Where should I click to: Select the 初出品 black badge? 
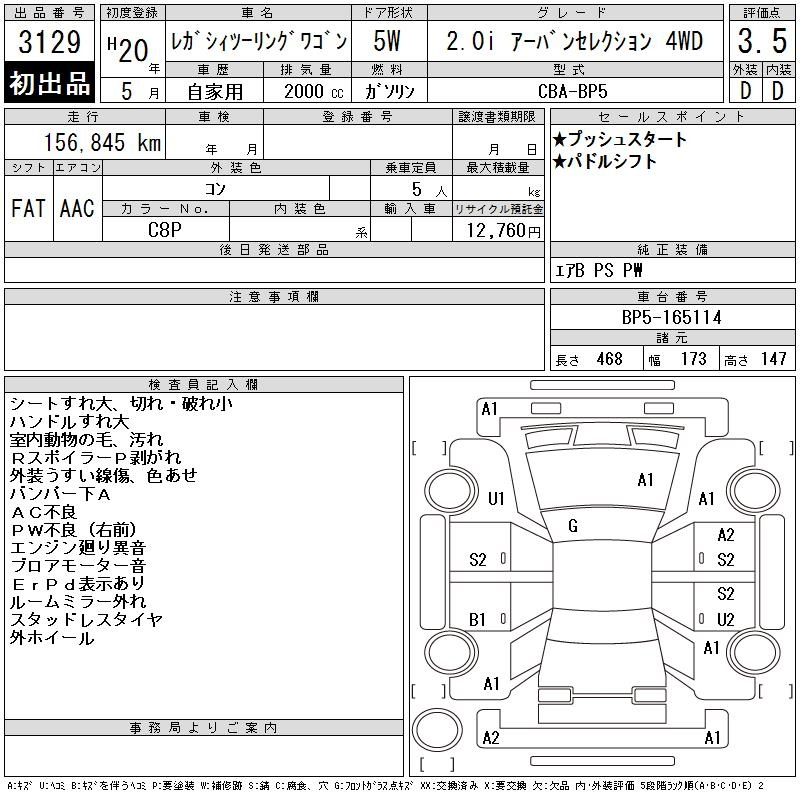pos(49,83)
